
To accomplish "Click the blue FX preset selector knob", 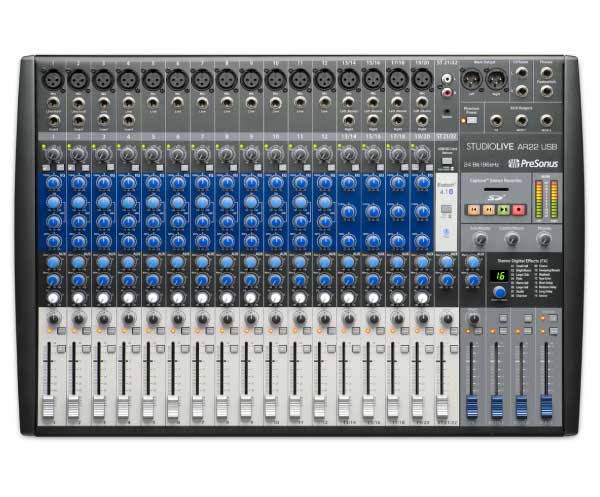I will point(499,292).
